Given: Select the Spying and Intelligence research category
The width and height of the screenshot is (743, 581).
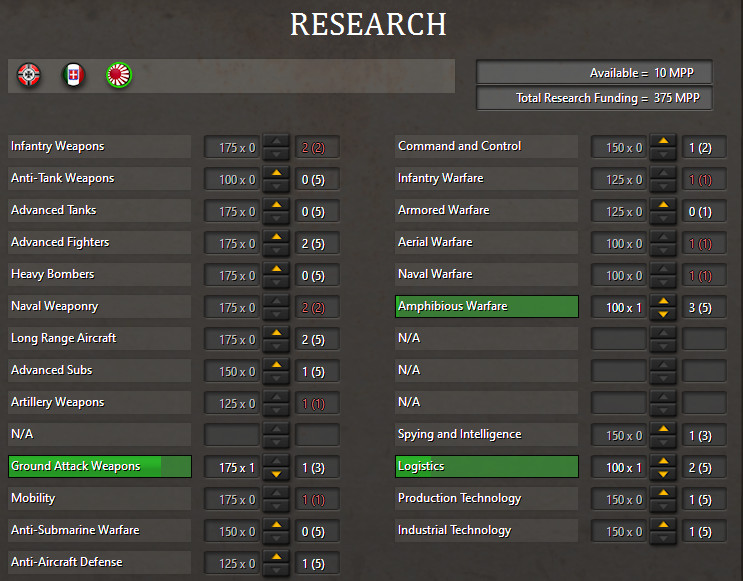Looking at the screenshot, I should pyautogui.click(x=487, y=434).
